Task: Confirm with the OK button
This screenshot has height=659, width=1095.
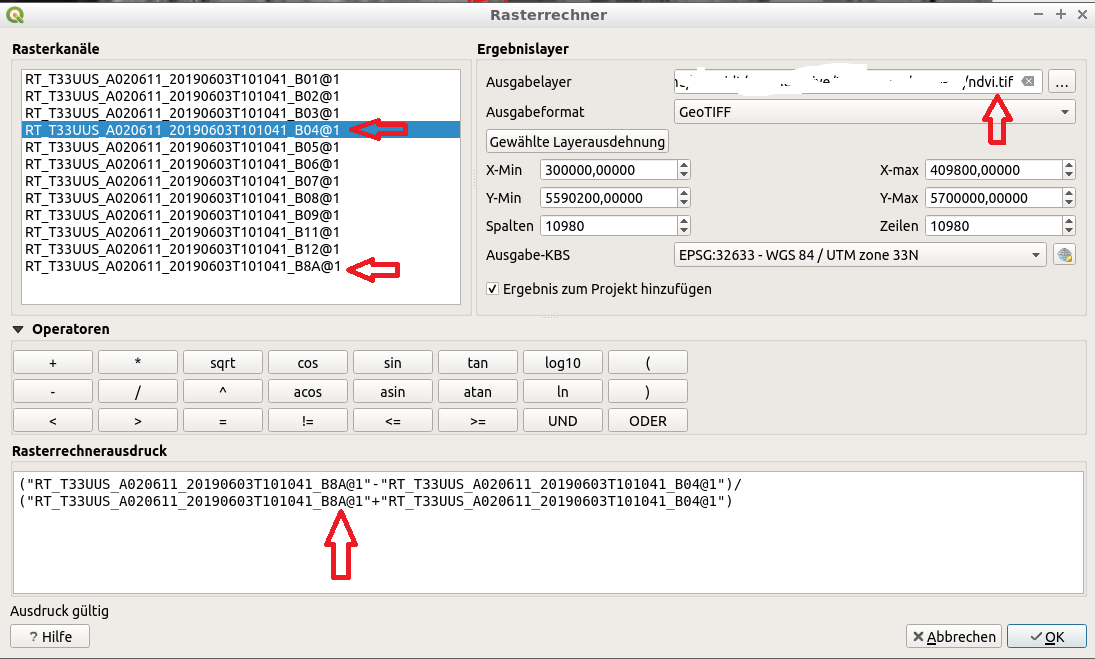Action: click(1046, 636)
